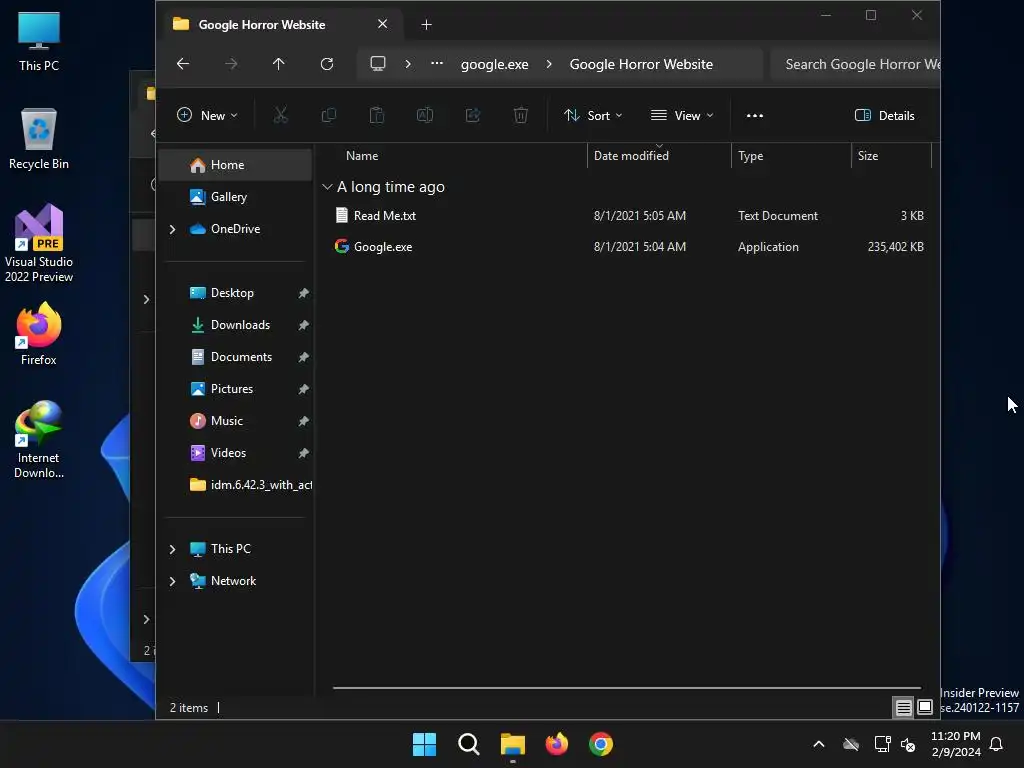Show hidden system tray icons
This screenshot has width=1024, height=768.
coord(818,744)
